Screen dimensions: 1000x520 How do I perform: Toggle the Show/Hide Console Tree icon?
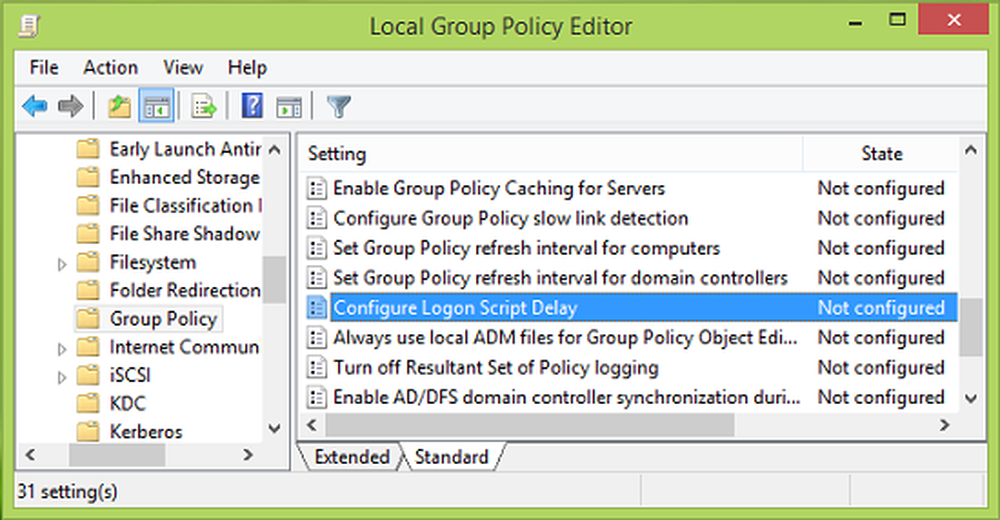point(157,105)
